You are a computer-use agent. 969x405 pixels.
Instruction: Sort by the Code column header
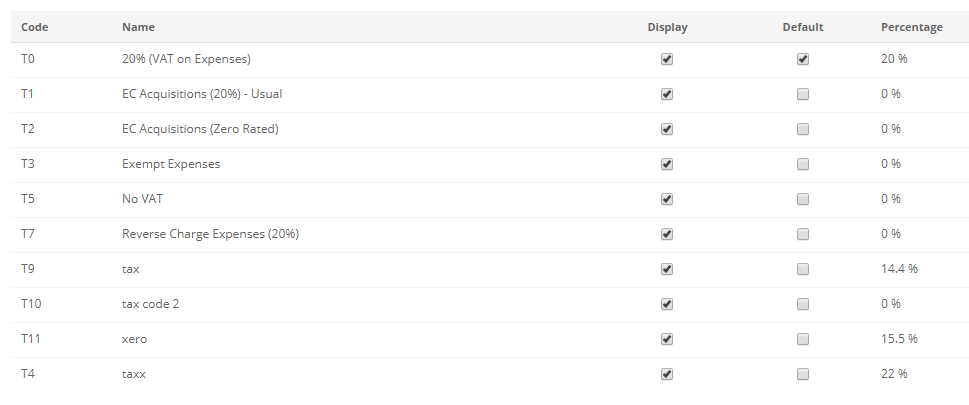pyautogui.click(x=35, y=27)
